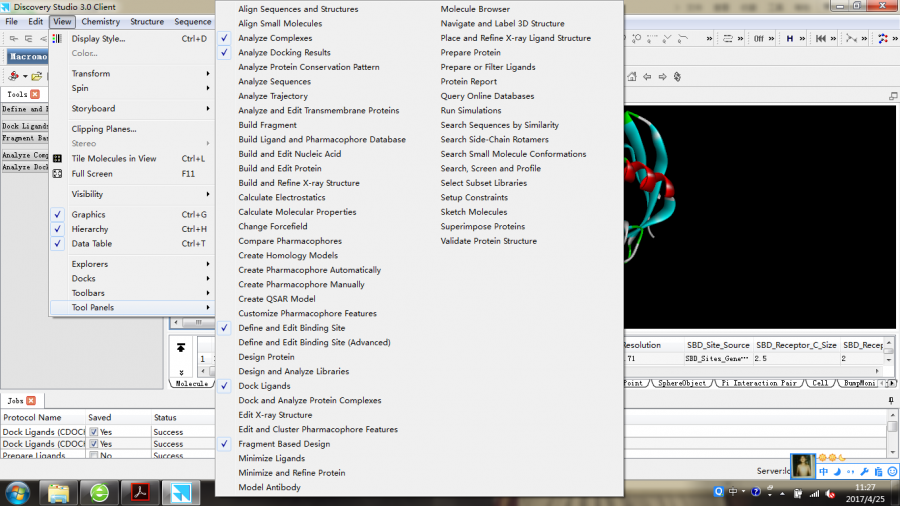
Task: Select Create QSAR Model tool panel
Action: point(277,299)
